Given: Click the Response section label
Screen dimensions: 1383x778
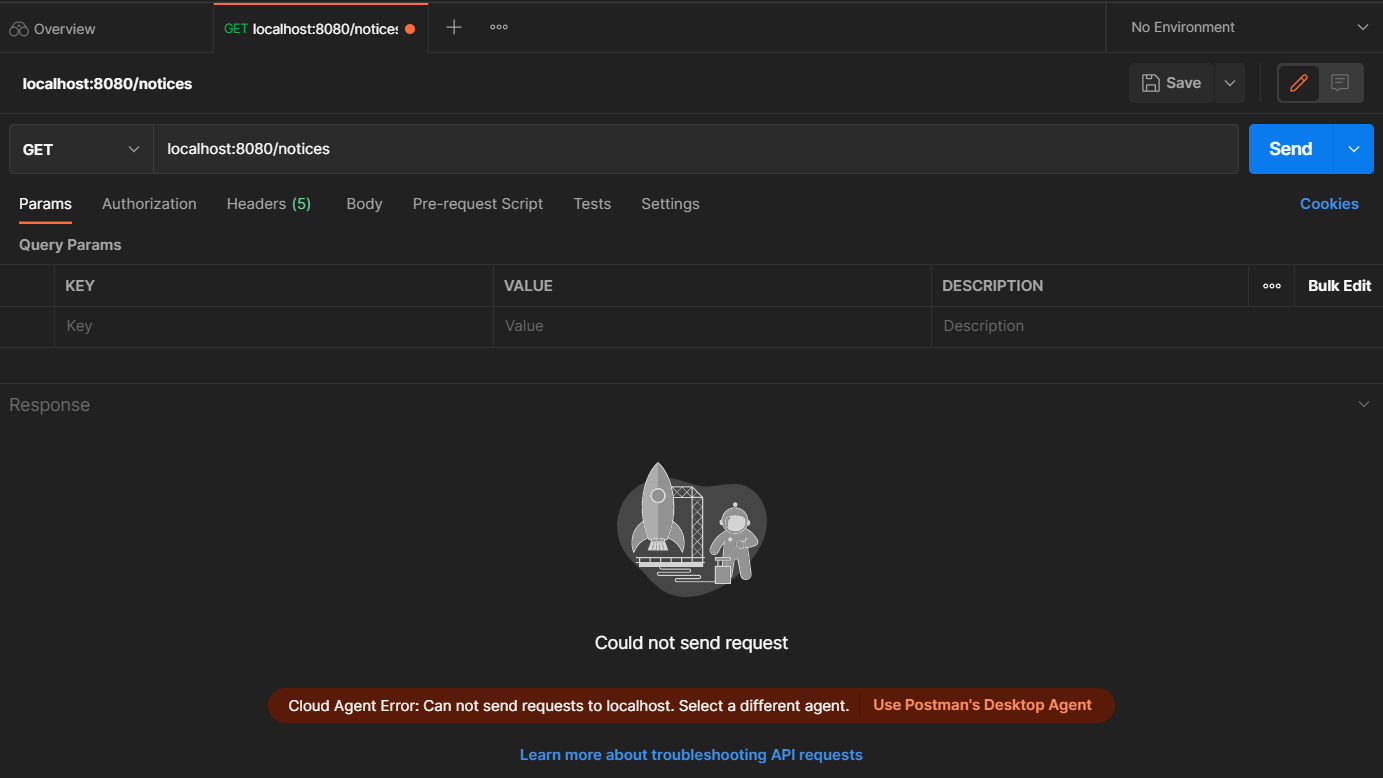Looking at the screenshot, I should tap(49, 404).
